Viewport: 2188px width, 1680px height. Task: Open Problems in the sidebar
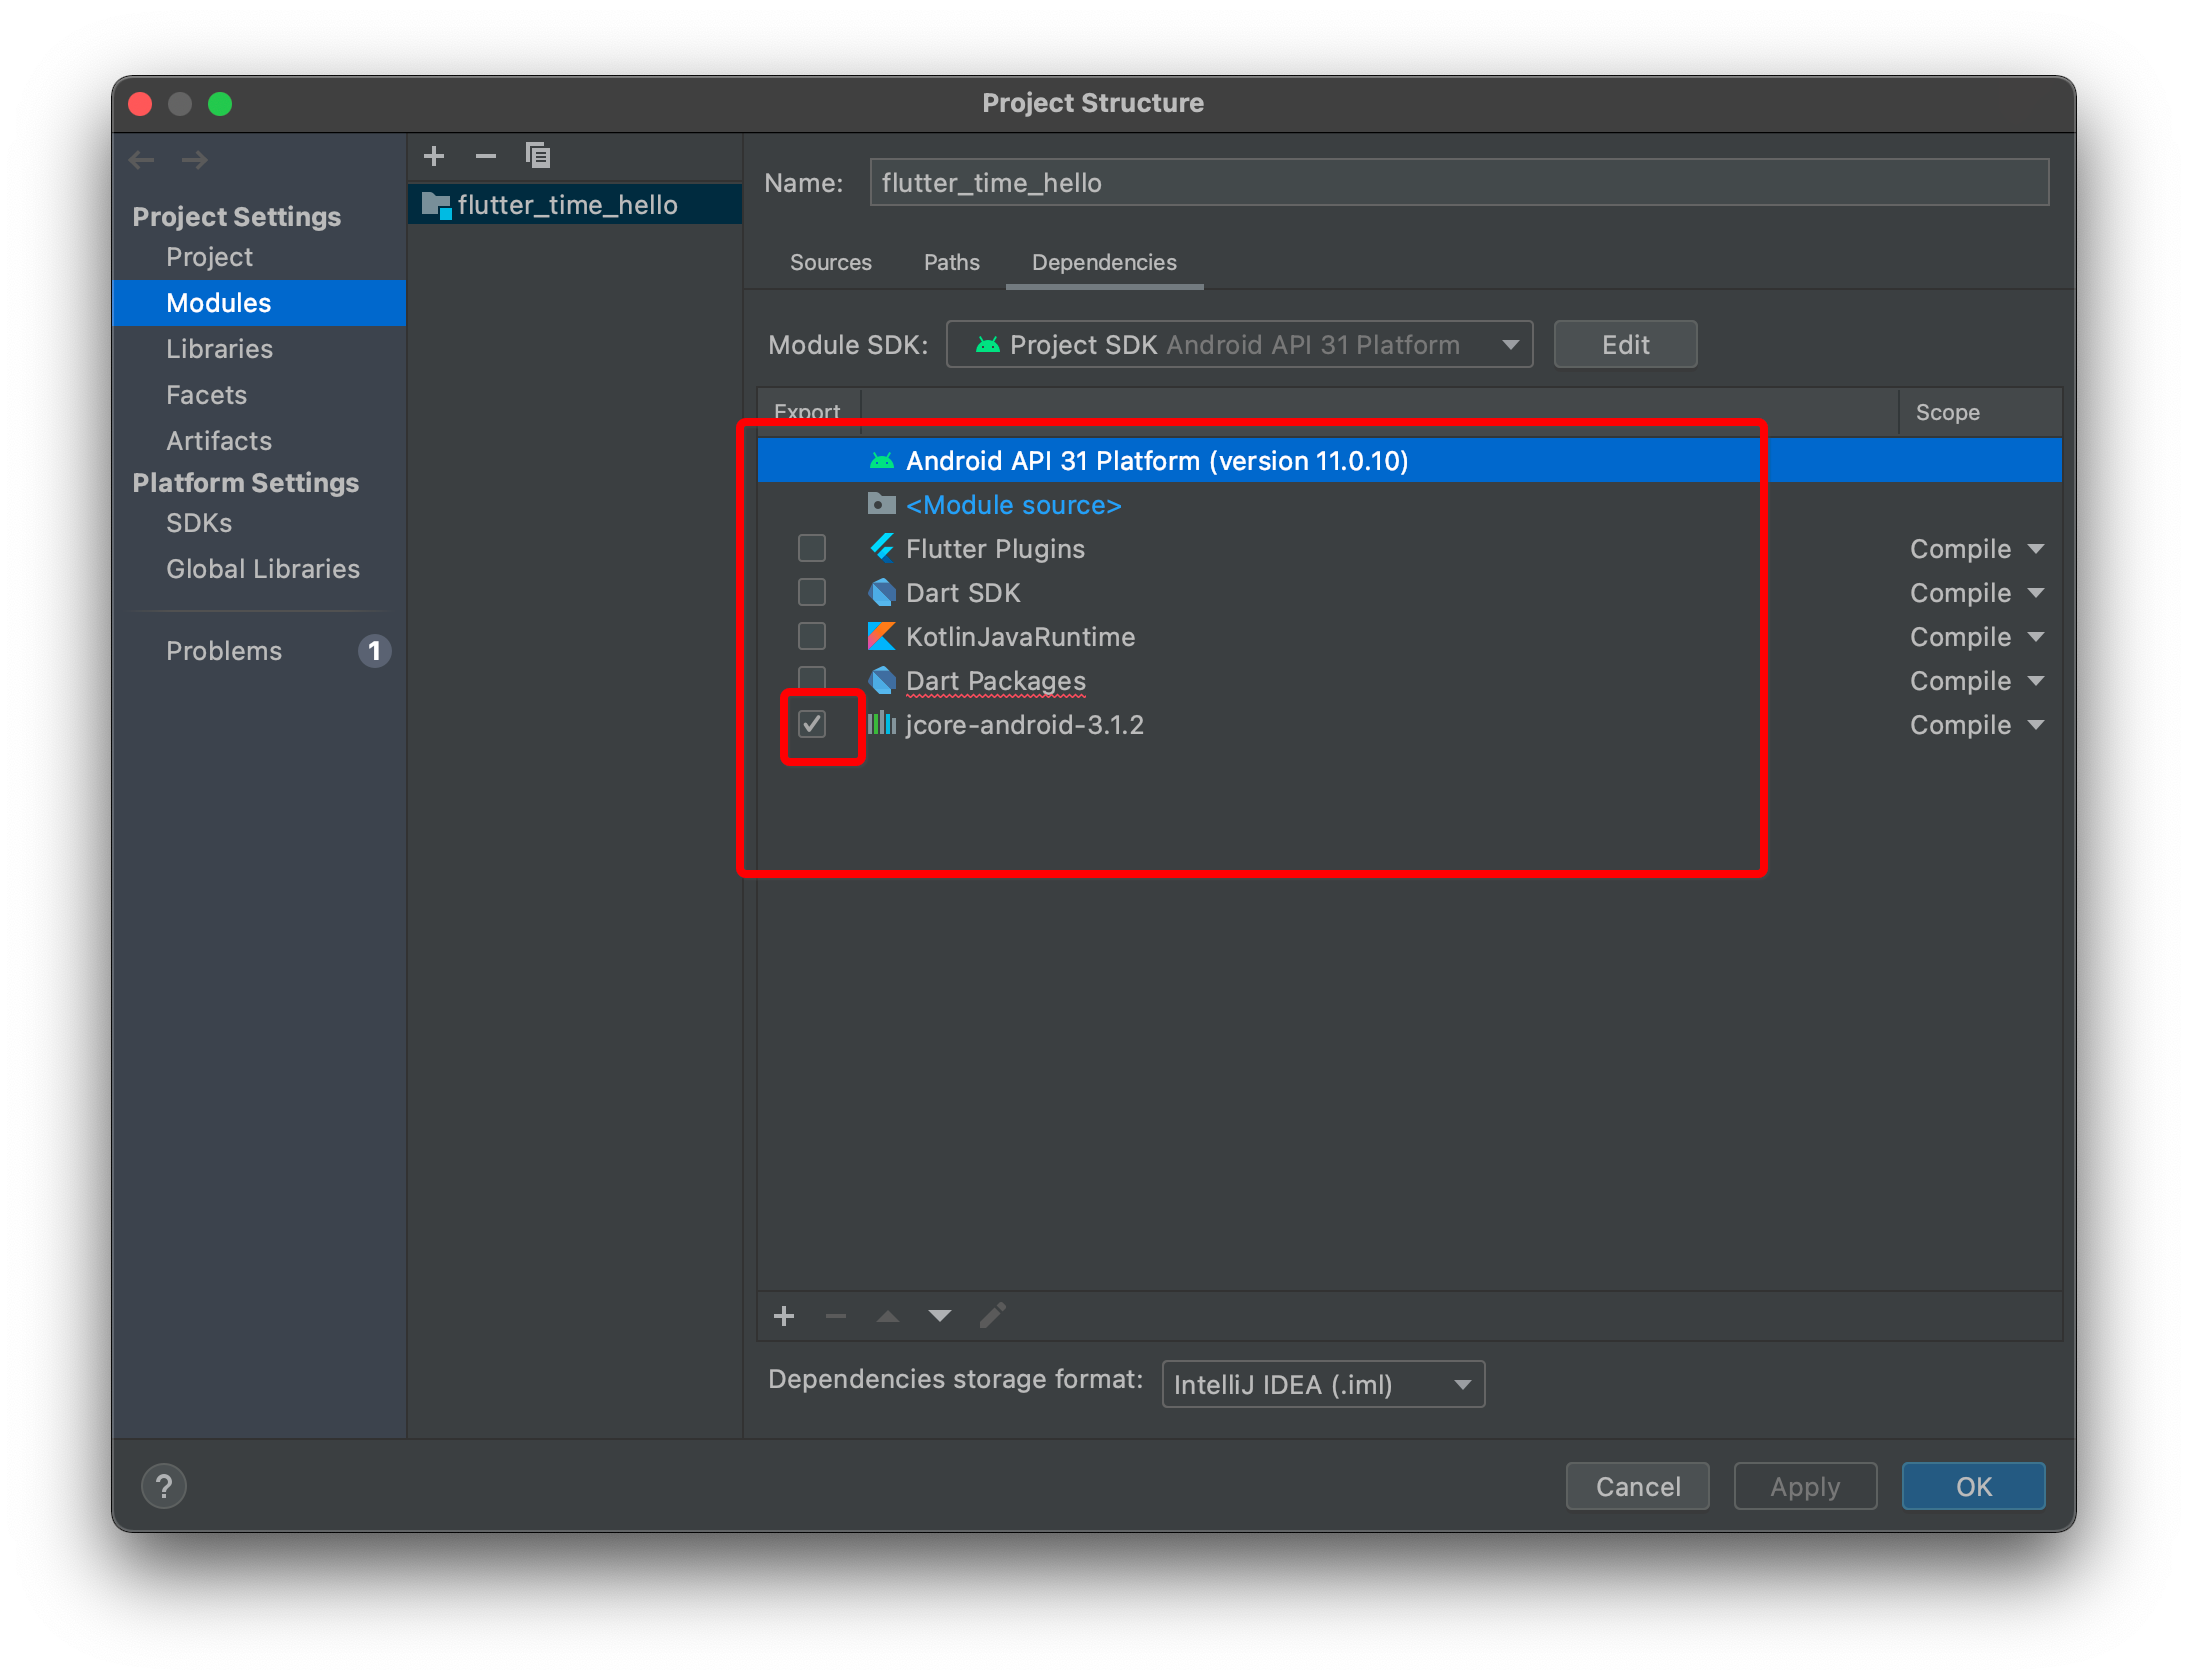point(224,651)
